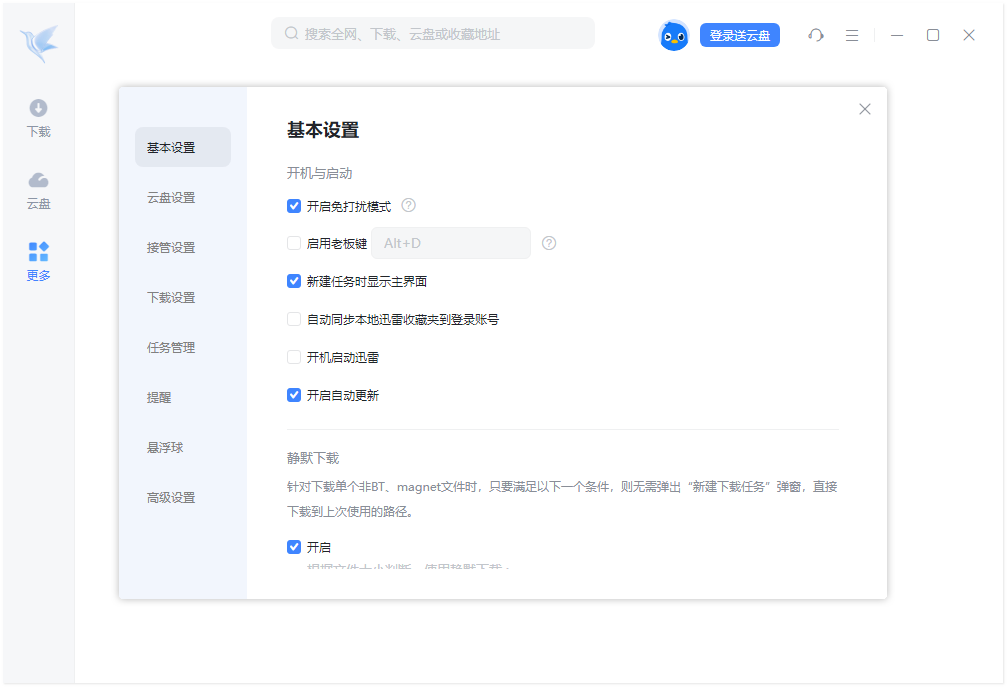Open the 下载 panel in the left sidebar
The image size is (1007, 687).
[38, 117]
